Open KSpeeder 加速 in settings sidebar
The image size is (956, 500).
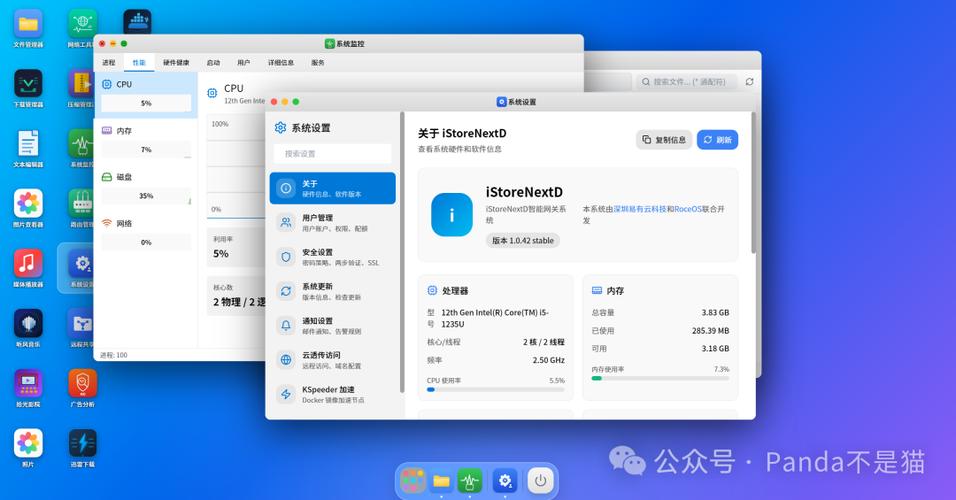(332, 394)
